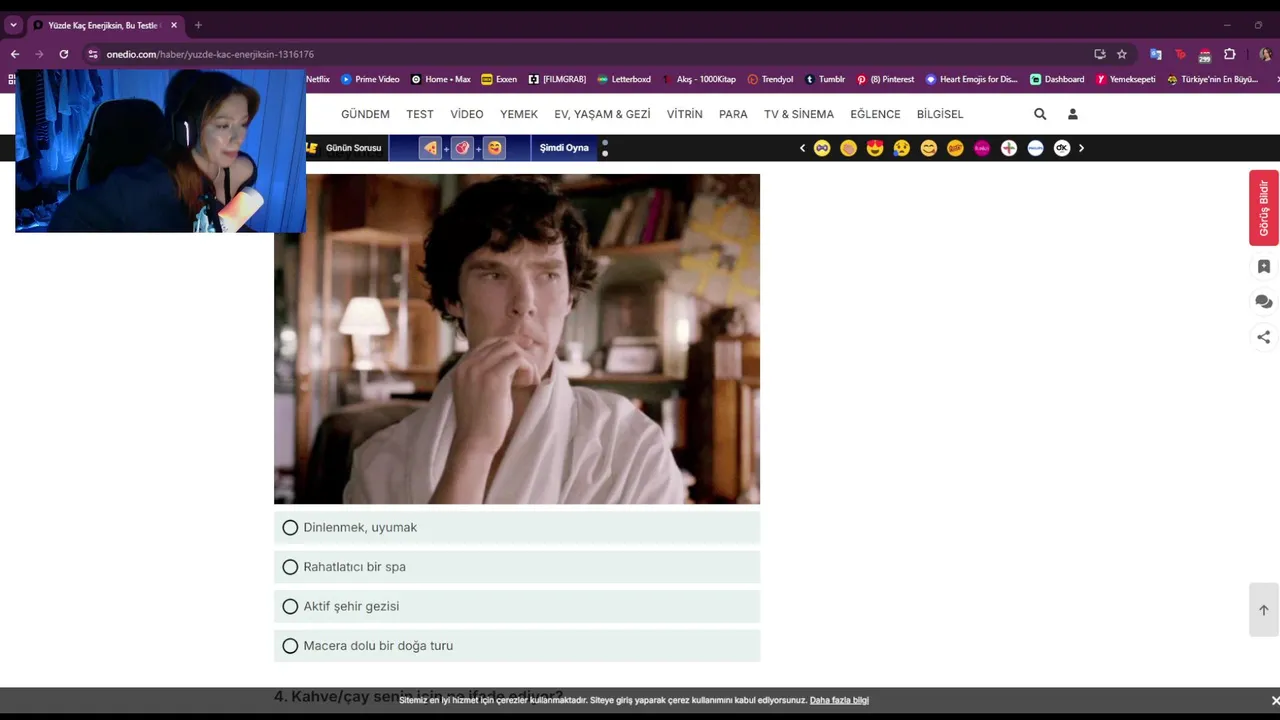Screen dimensions: 1280x720
Task: Select the clapping hands emoji reaction
Action: pos(848,148)
